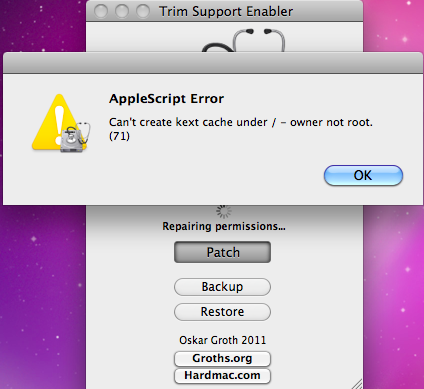Select the AppleScript Error heading

point(166,99)
